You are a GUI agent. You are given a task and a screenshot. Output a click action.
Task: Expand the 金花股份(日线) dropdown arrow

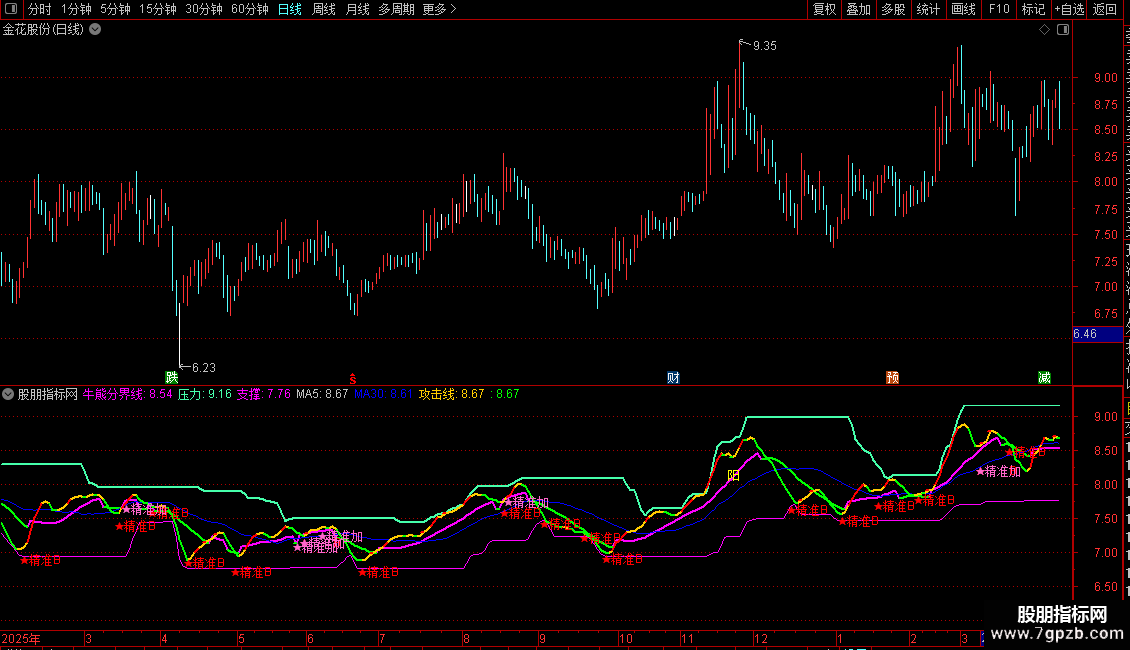pyautogui.click(x=95, y=30)
